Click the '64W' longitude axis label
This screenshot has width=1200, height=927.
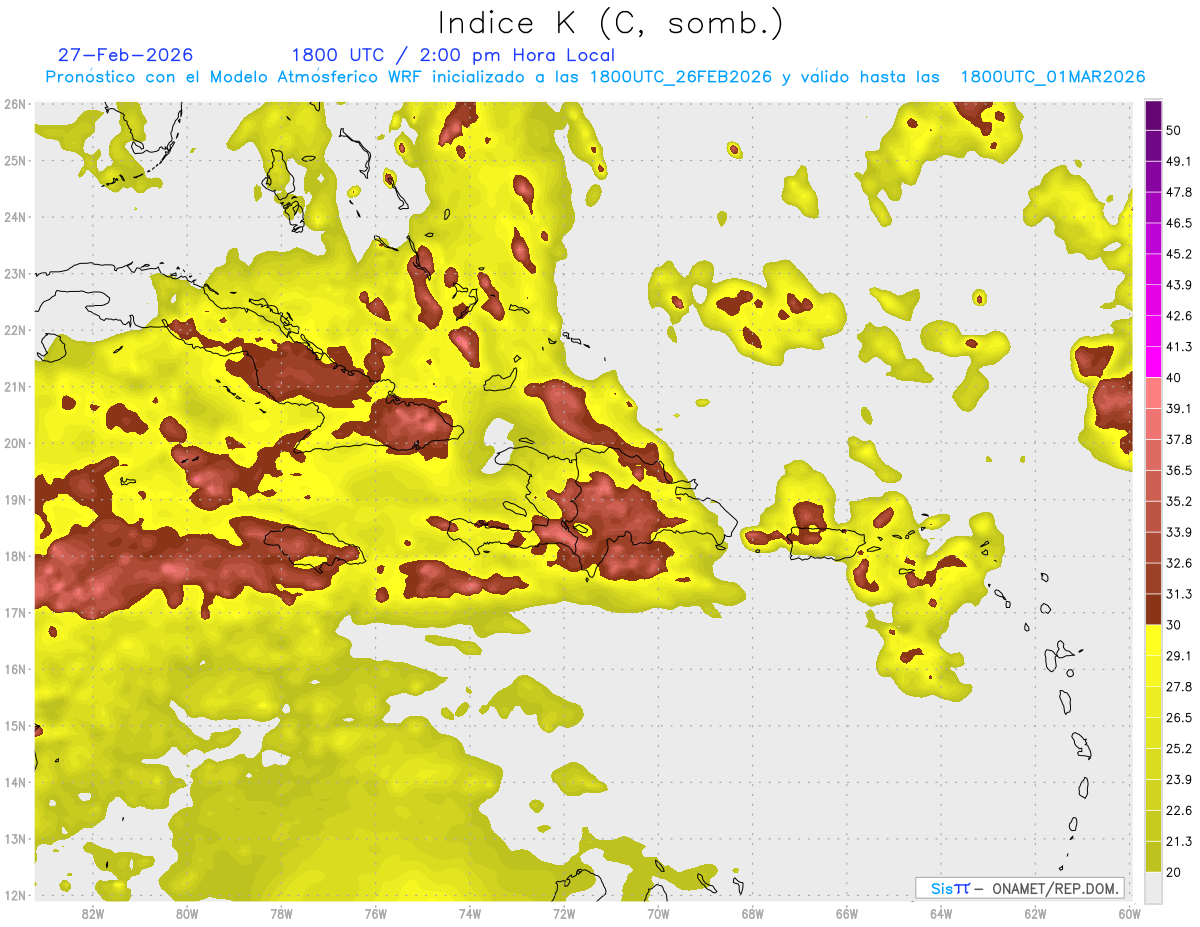coord(941,913)
